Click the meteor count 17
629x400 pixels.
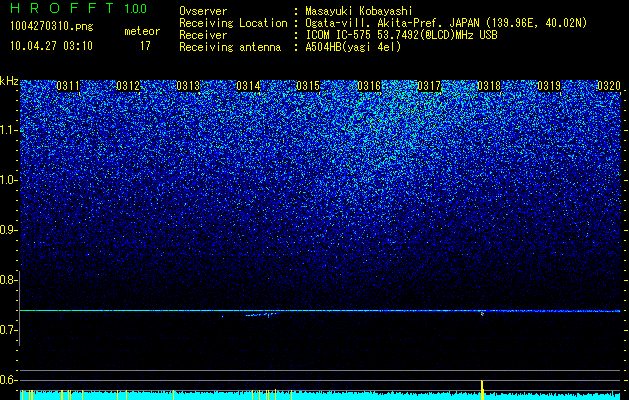[145, 46]
